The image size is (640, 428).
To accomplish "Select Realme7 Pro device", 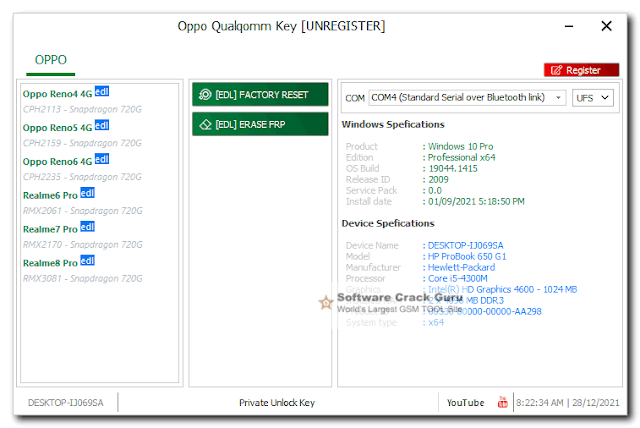I will point(50,229).
